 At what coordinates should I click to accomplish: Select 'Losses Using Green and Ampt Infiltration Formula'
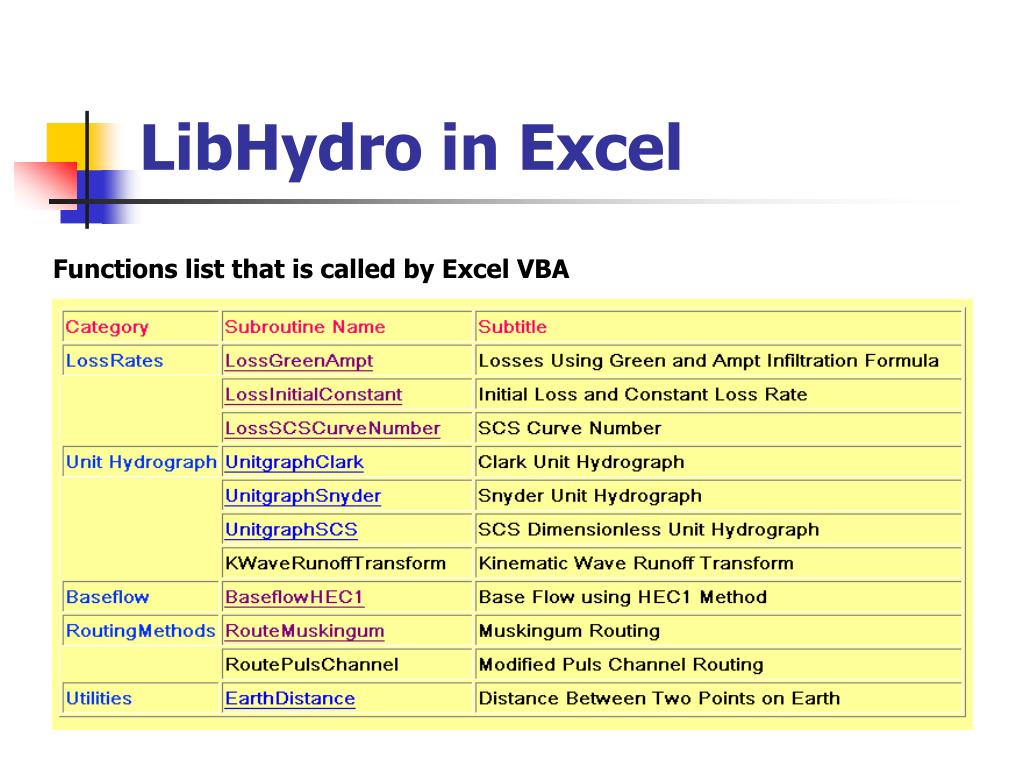coord(709,361)
